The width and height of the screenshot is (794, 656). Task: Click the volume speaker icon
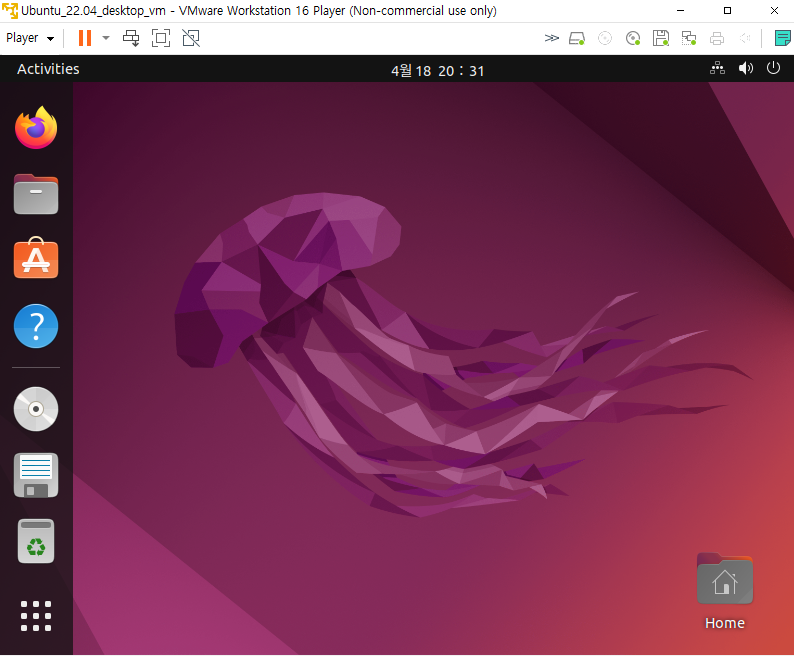coord(745,68)
